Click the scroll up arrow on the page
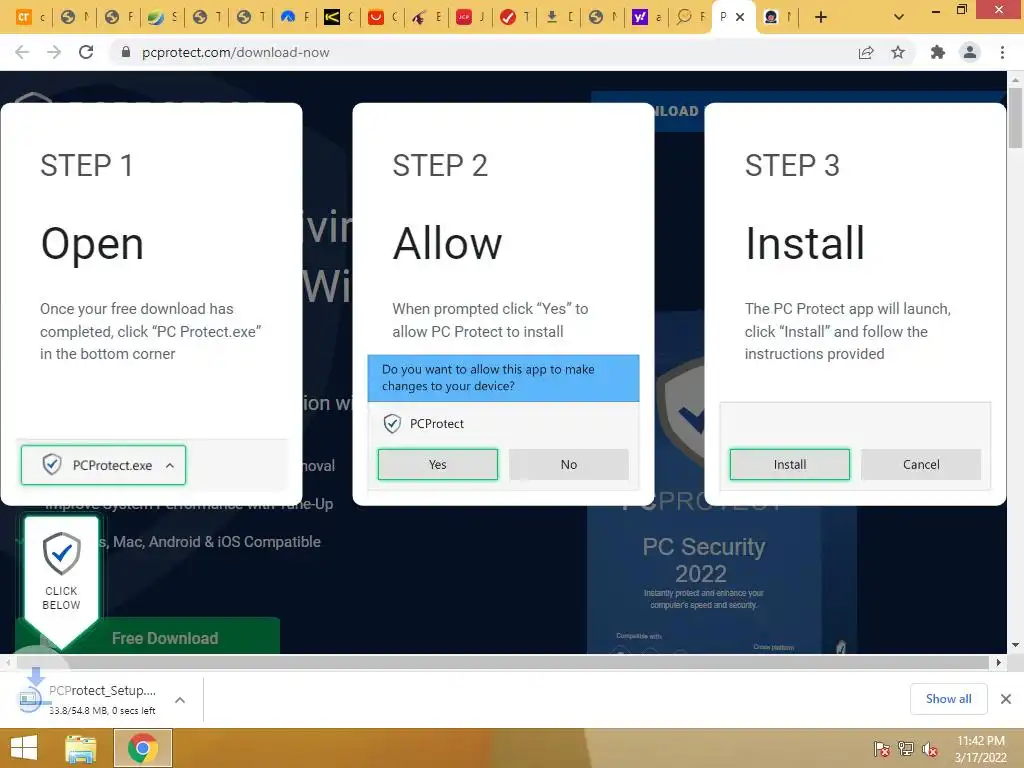The height and width of the screenshot is (768, 1024). pos(1015,79)
